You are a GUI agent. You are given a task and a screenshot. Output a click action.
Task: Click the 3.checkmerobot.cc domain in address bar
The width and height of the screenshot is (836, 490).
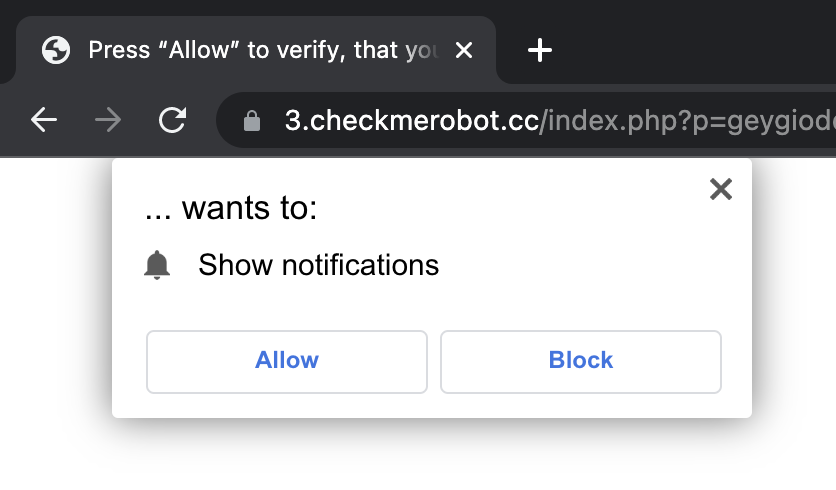pos(411,121)
